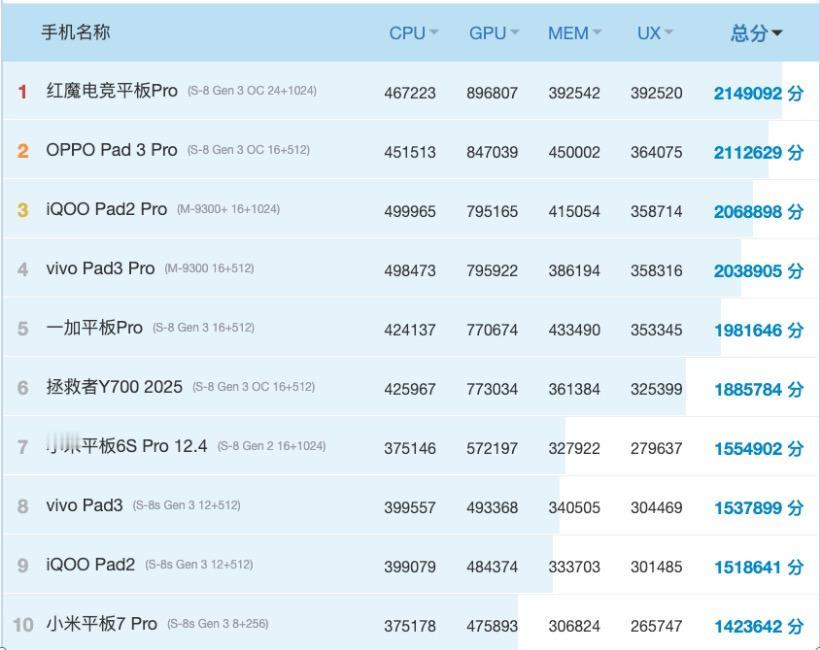Viewport: 820px width, 650px height.
Task: Click total score 1423642 分
Action: (758, 626)
